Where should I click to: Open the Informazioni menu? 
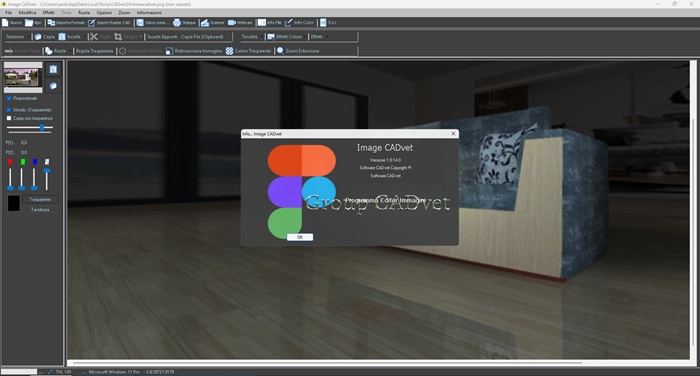149,13
